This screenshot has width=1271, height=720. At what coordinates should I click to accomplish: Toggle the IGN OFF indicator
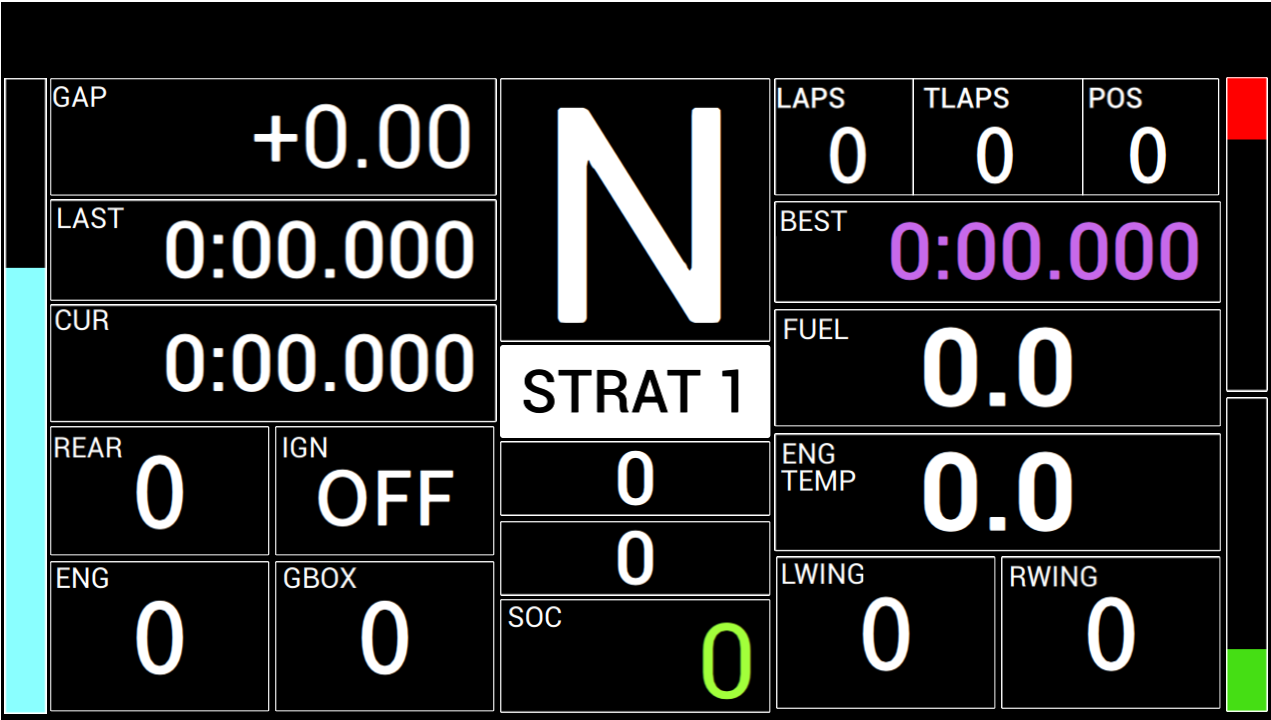point(385,491)
